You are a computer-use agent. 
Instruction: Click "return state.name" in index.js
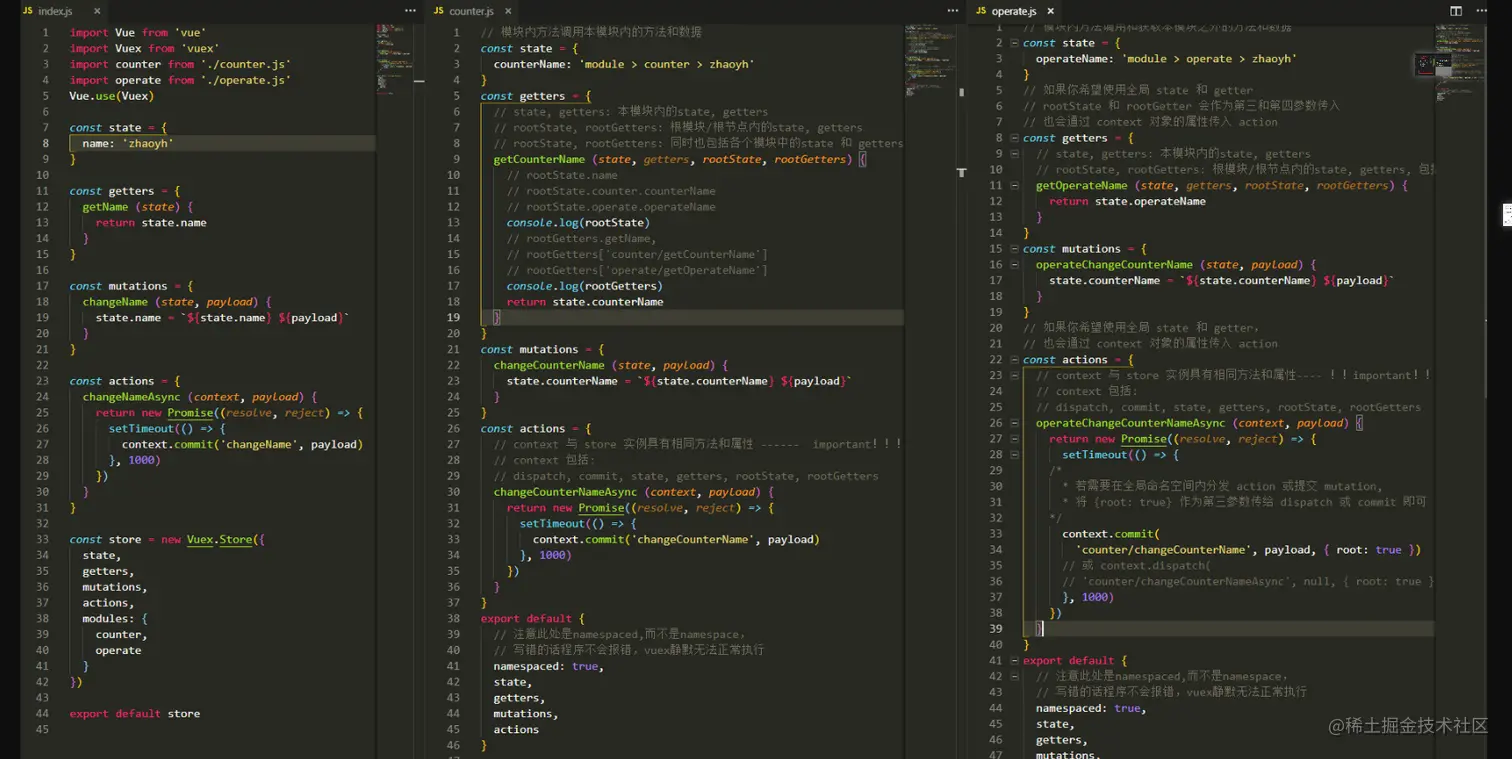pos(151,223)
